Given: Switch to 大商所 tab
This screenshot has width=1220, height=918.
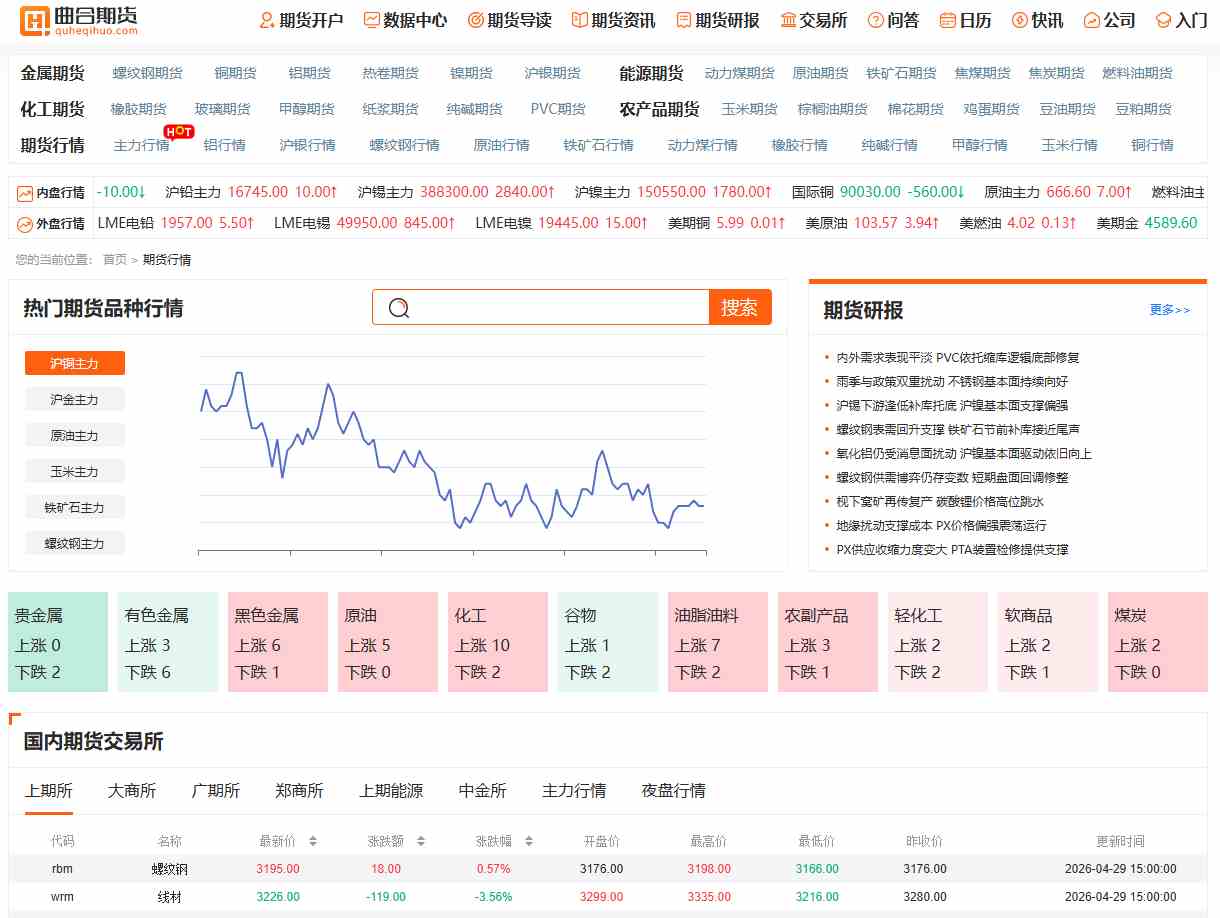Looking at the screenshot, I should 132,791.
